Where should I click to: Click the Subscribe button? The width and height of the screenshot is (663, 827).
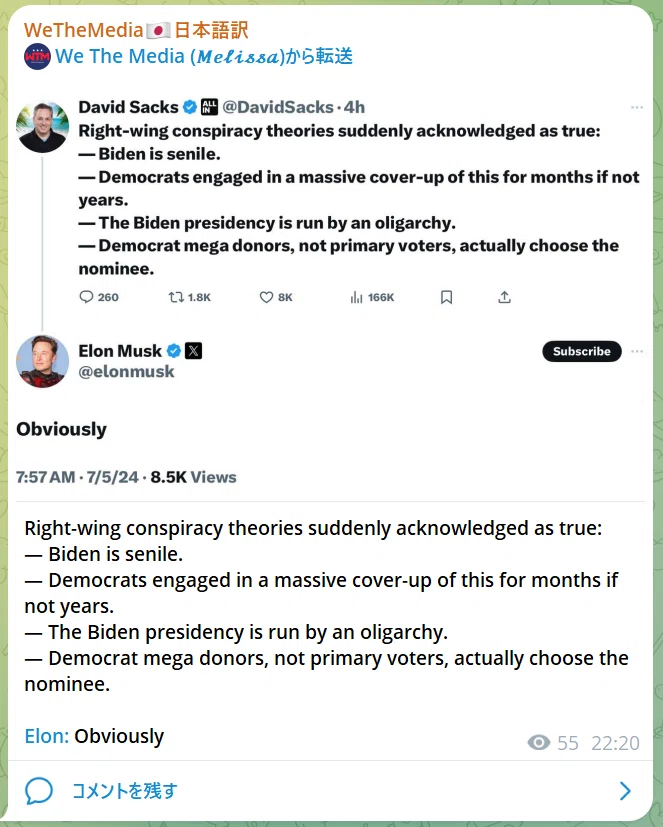coord(582,351)
